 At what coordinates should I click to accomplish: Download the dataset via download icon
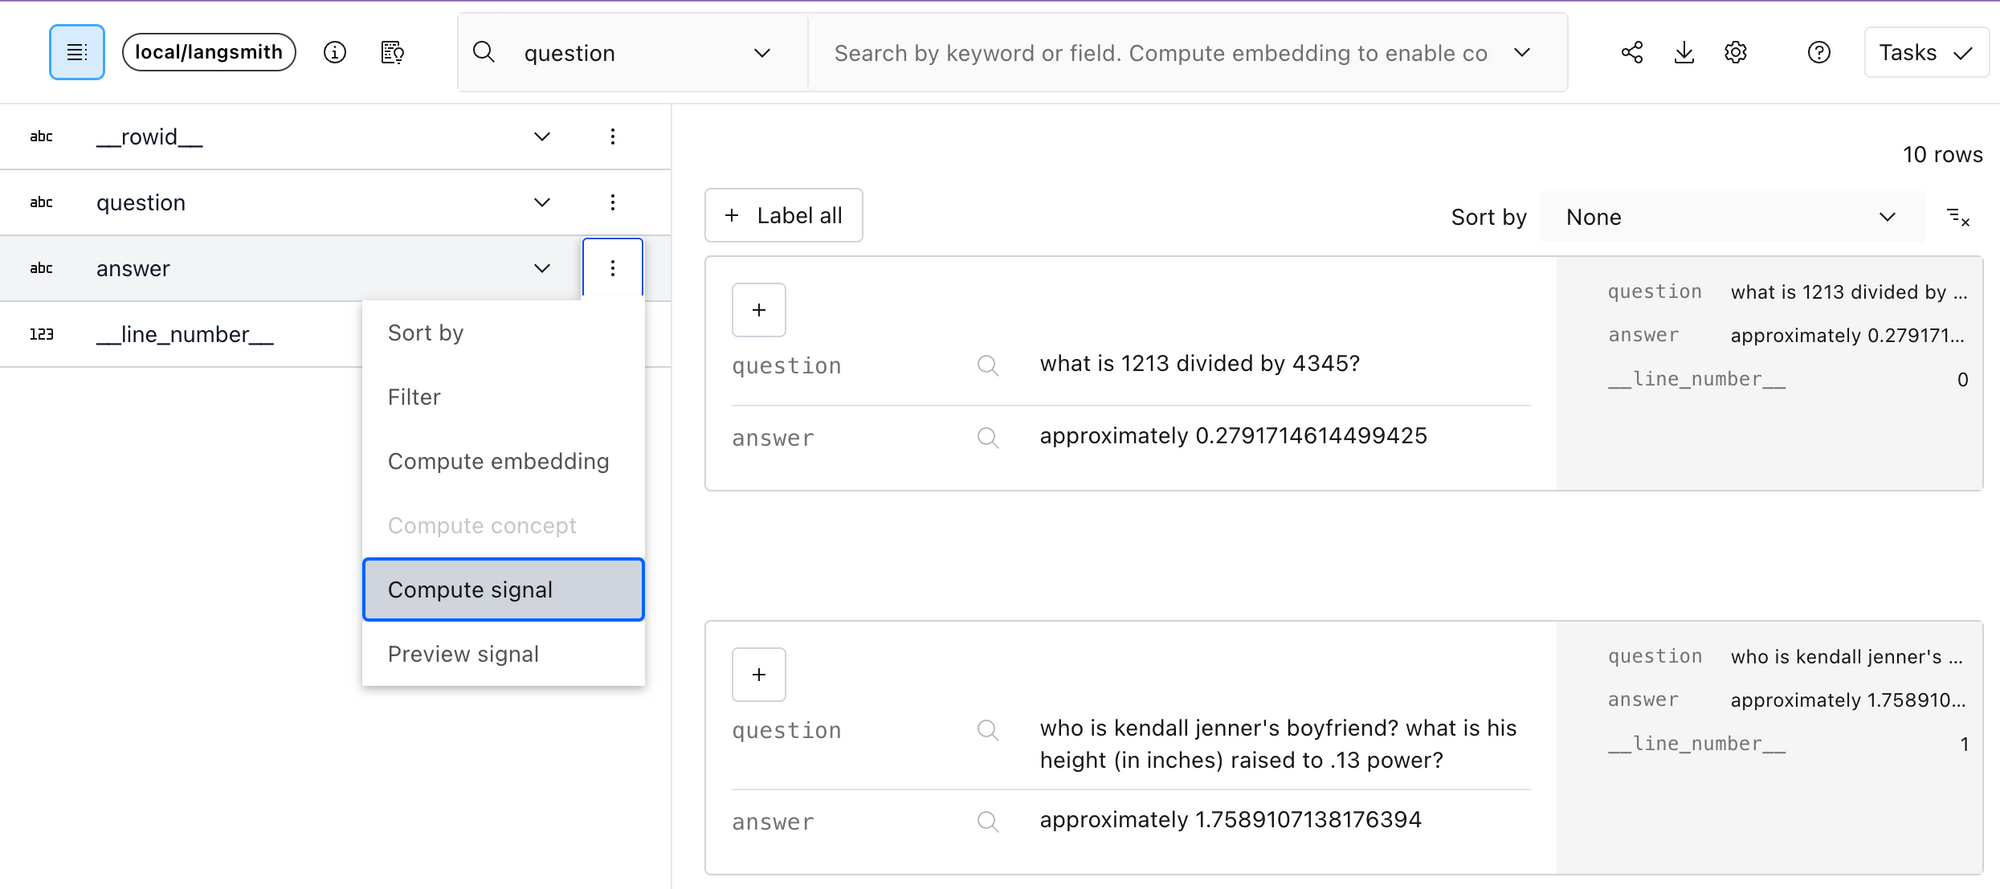tap(1684, 52)
